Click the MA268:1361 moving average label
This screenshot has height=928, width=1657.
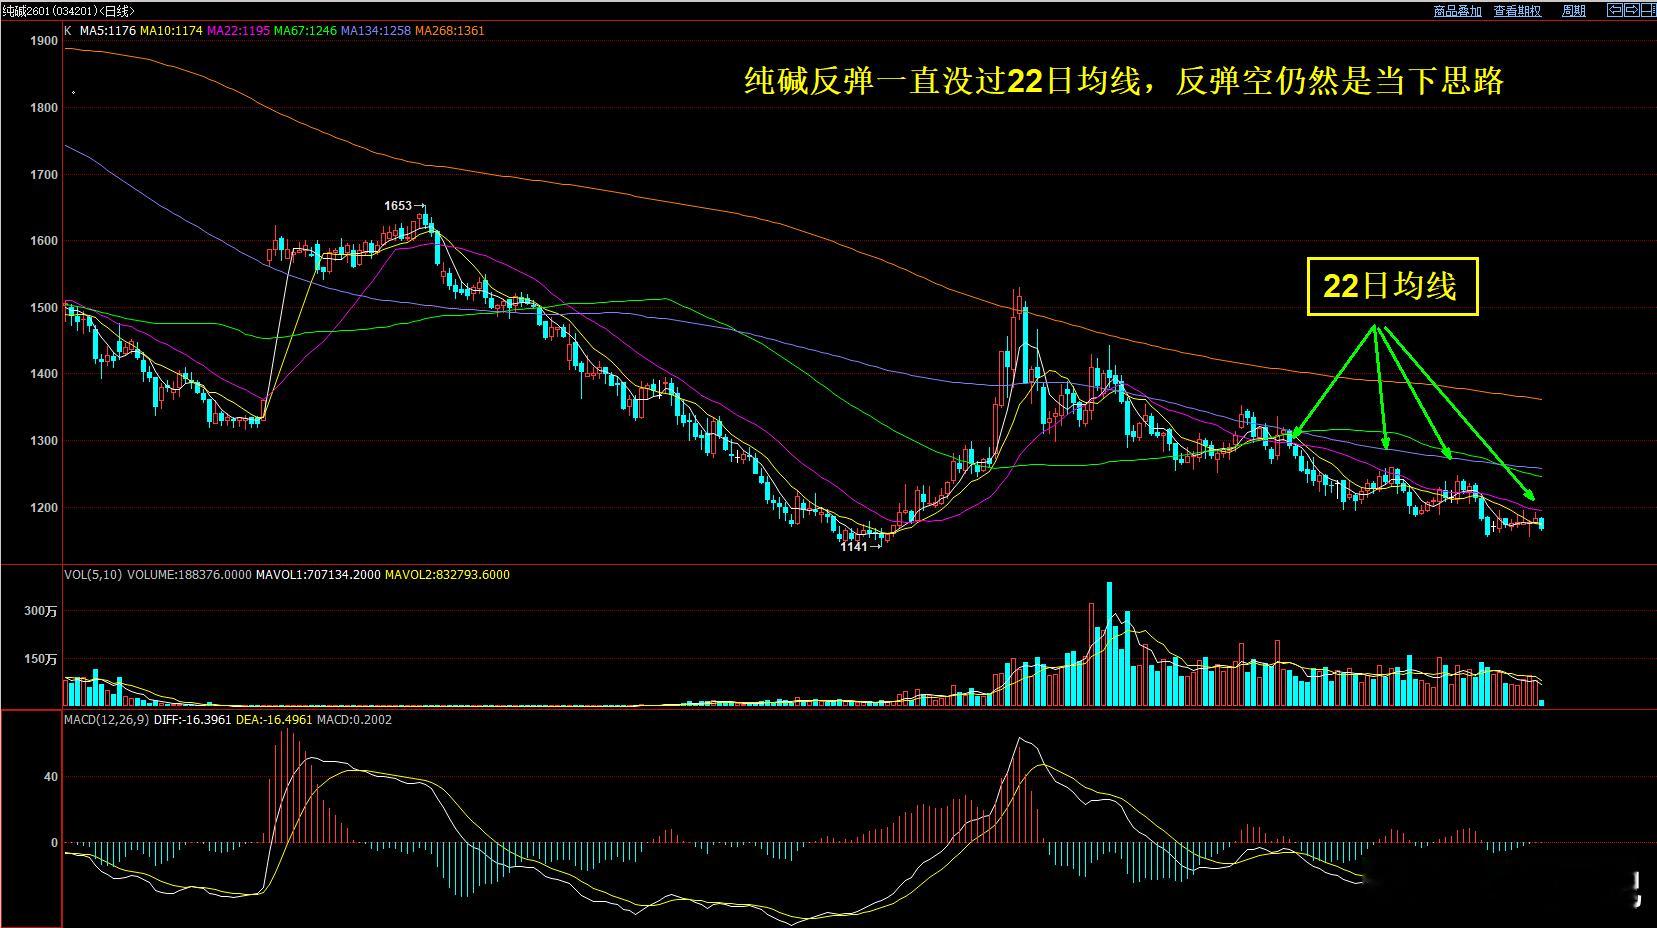tap(447, 30)
